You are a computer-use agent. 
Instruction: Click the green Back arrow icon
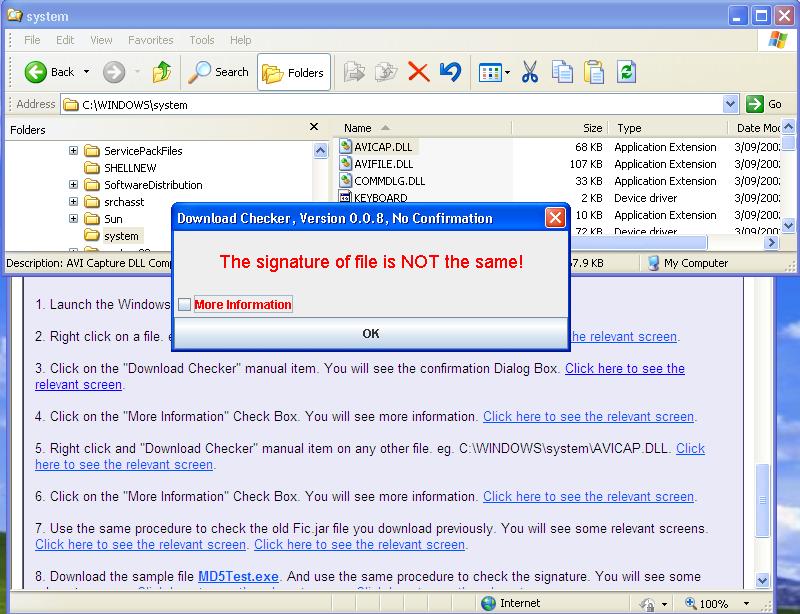[36, 72]
